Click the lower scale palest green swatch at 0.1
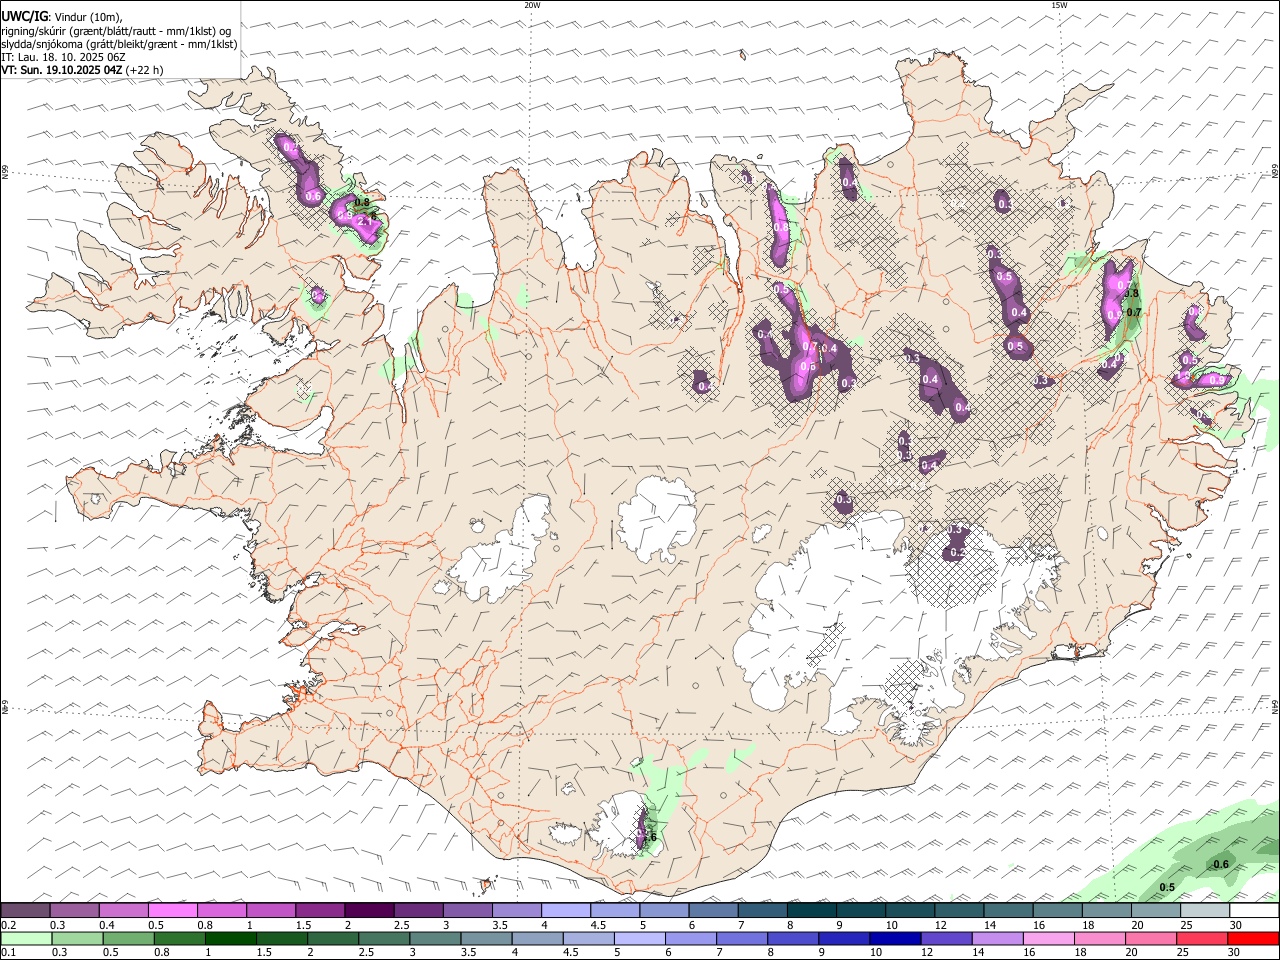The width and height of the screenshot is (1280, 960). click(x=24, y=938)
